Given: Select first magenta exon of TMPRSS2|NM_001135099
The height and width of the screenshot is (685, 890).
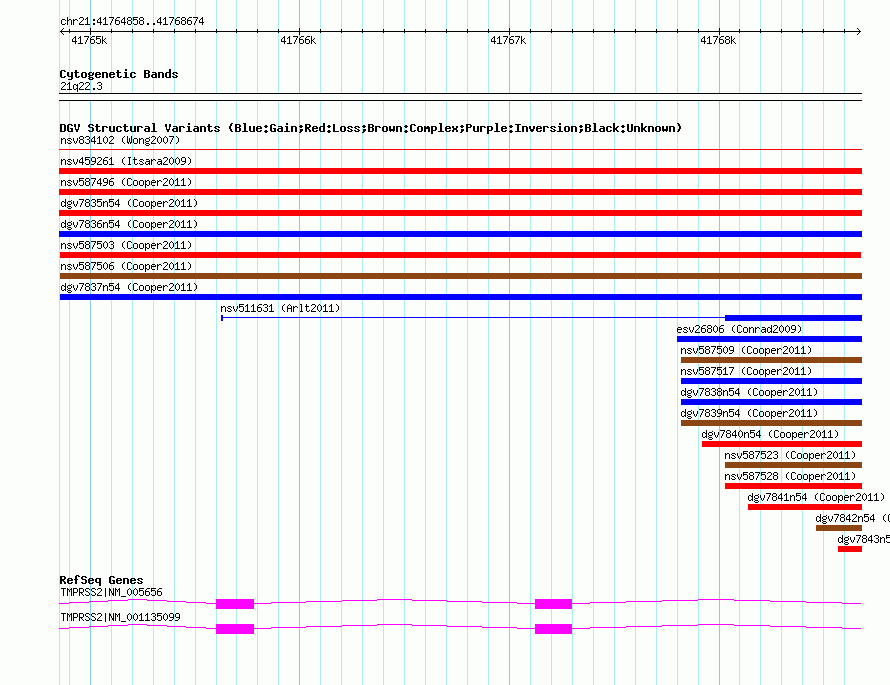Looking at the screenshot, I should [x=235, y=629].
